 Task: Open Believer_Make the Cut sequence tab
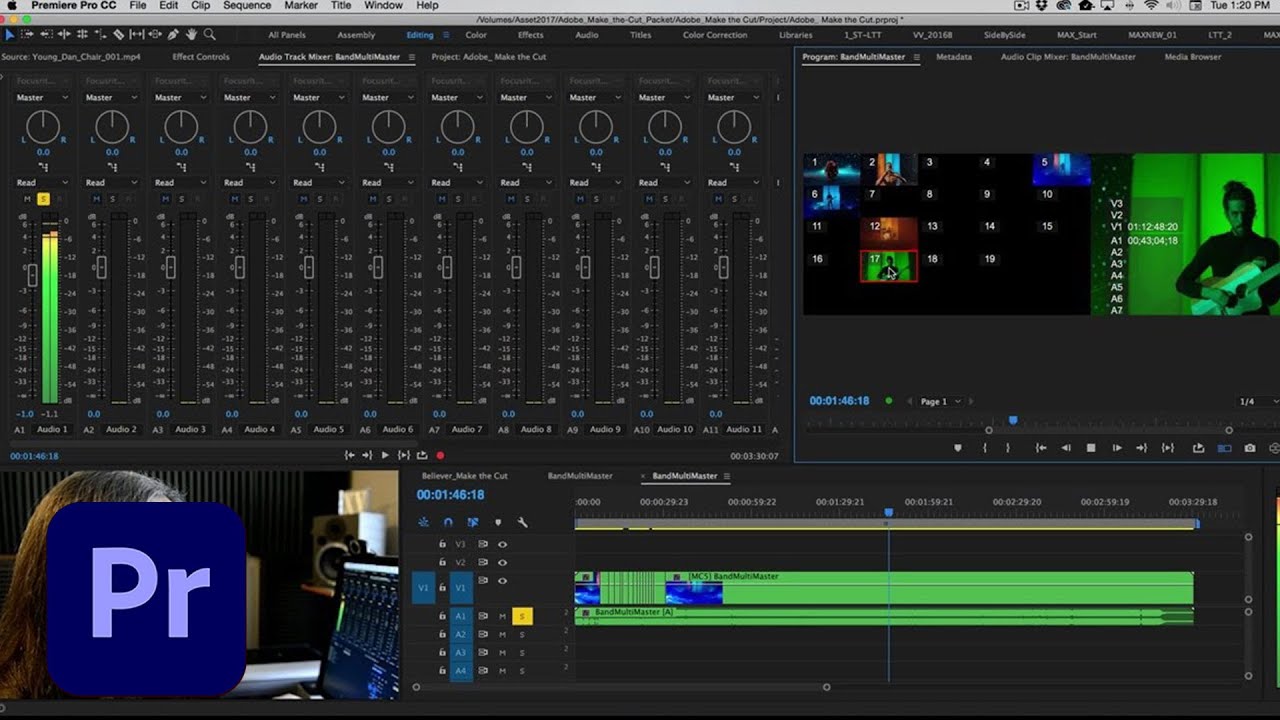(x=464, y=476)
